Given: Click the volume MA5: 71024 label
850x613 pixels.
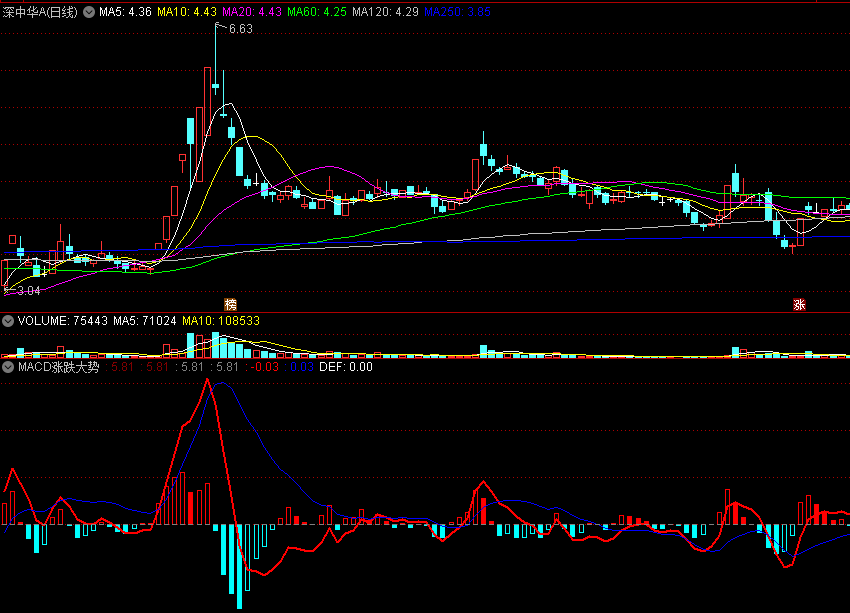Looking at the screenshot, I should coord(145,321).
